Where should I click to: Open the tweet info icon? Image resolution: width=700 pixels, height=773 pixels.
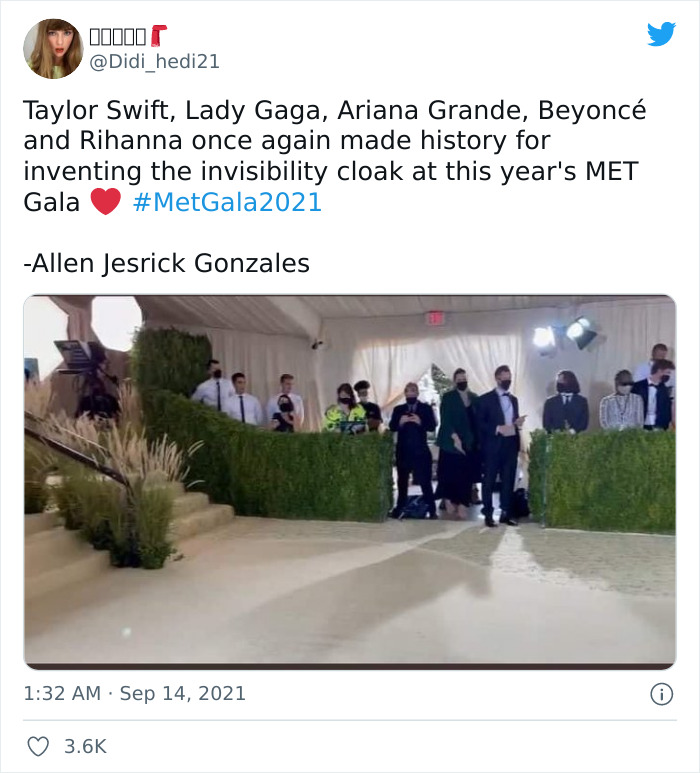click(661, 694)
